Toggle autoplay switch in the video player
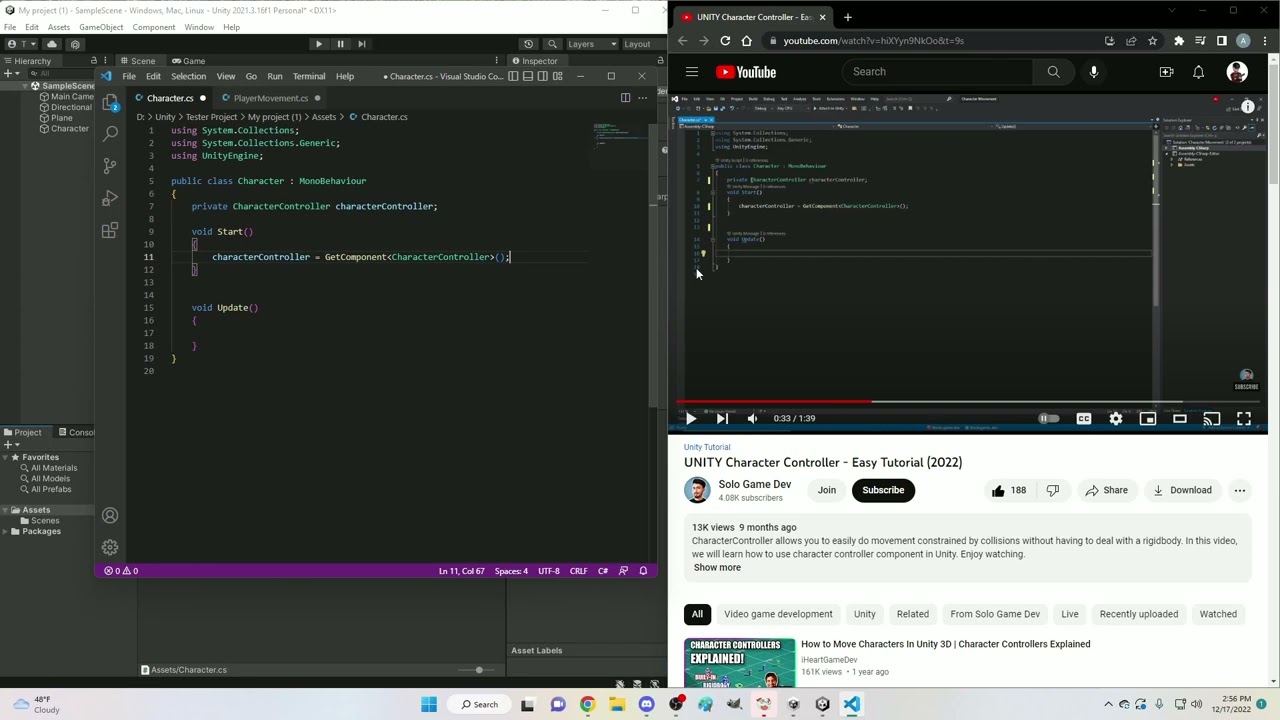Viewport: 1280px width, 720px height. (x=1047, y=418)
